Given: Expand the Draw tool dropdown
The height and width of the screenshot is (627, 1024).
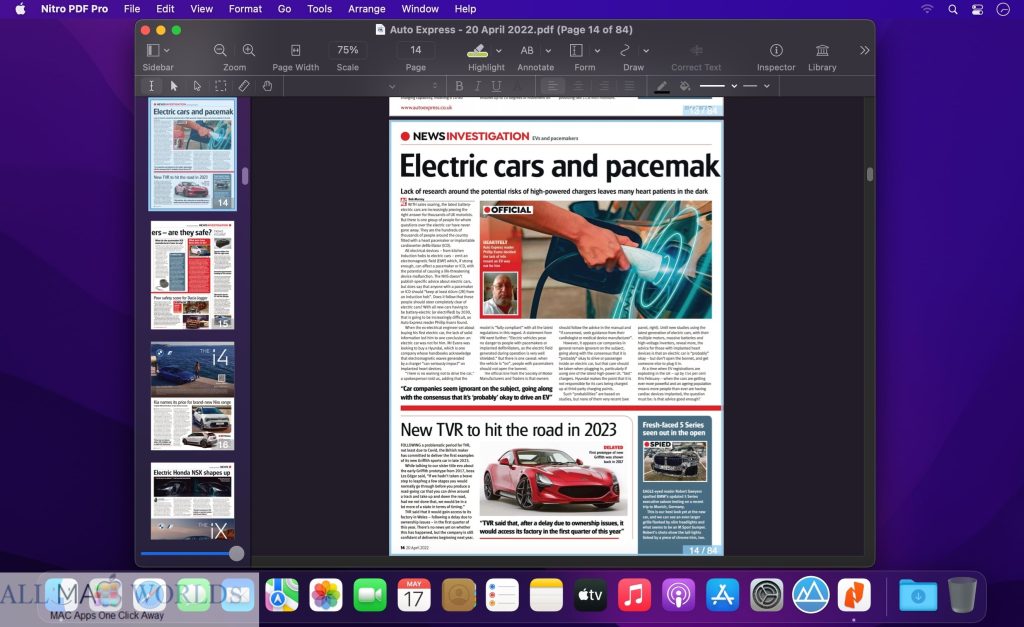Looking at the screenshot, I should coord(646,50).
